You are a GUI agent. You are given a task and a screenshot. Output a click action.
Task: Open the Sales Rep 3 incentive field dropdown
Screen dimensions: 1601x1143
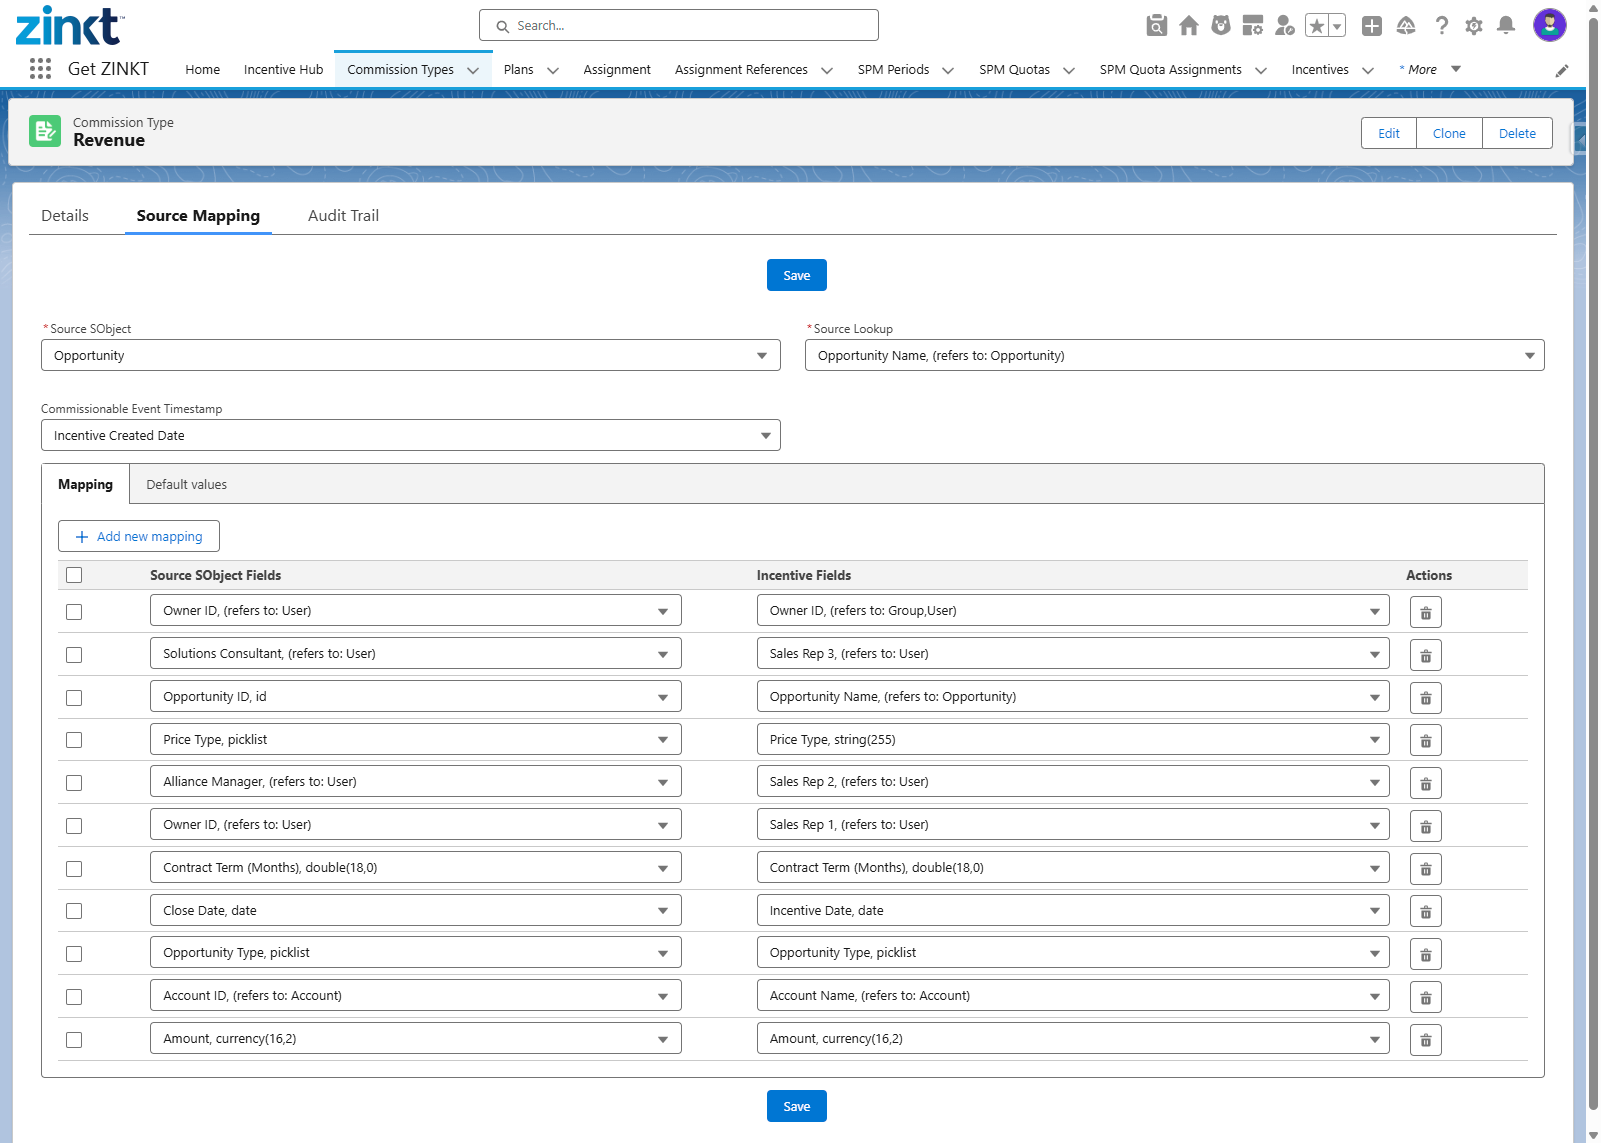(1072, 654)
